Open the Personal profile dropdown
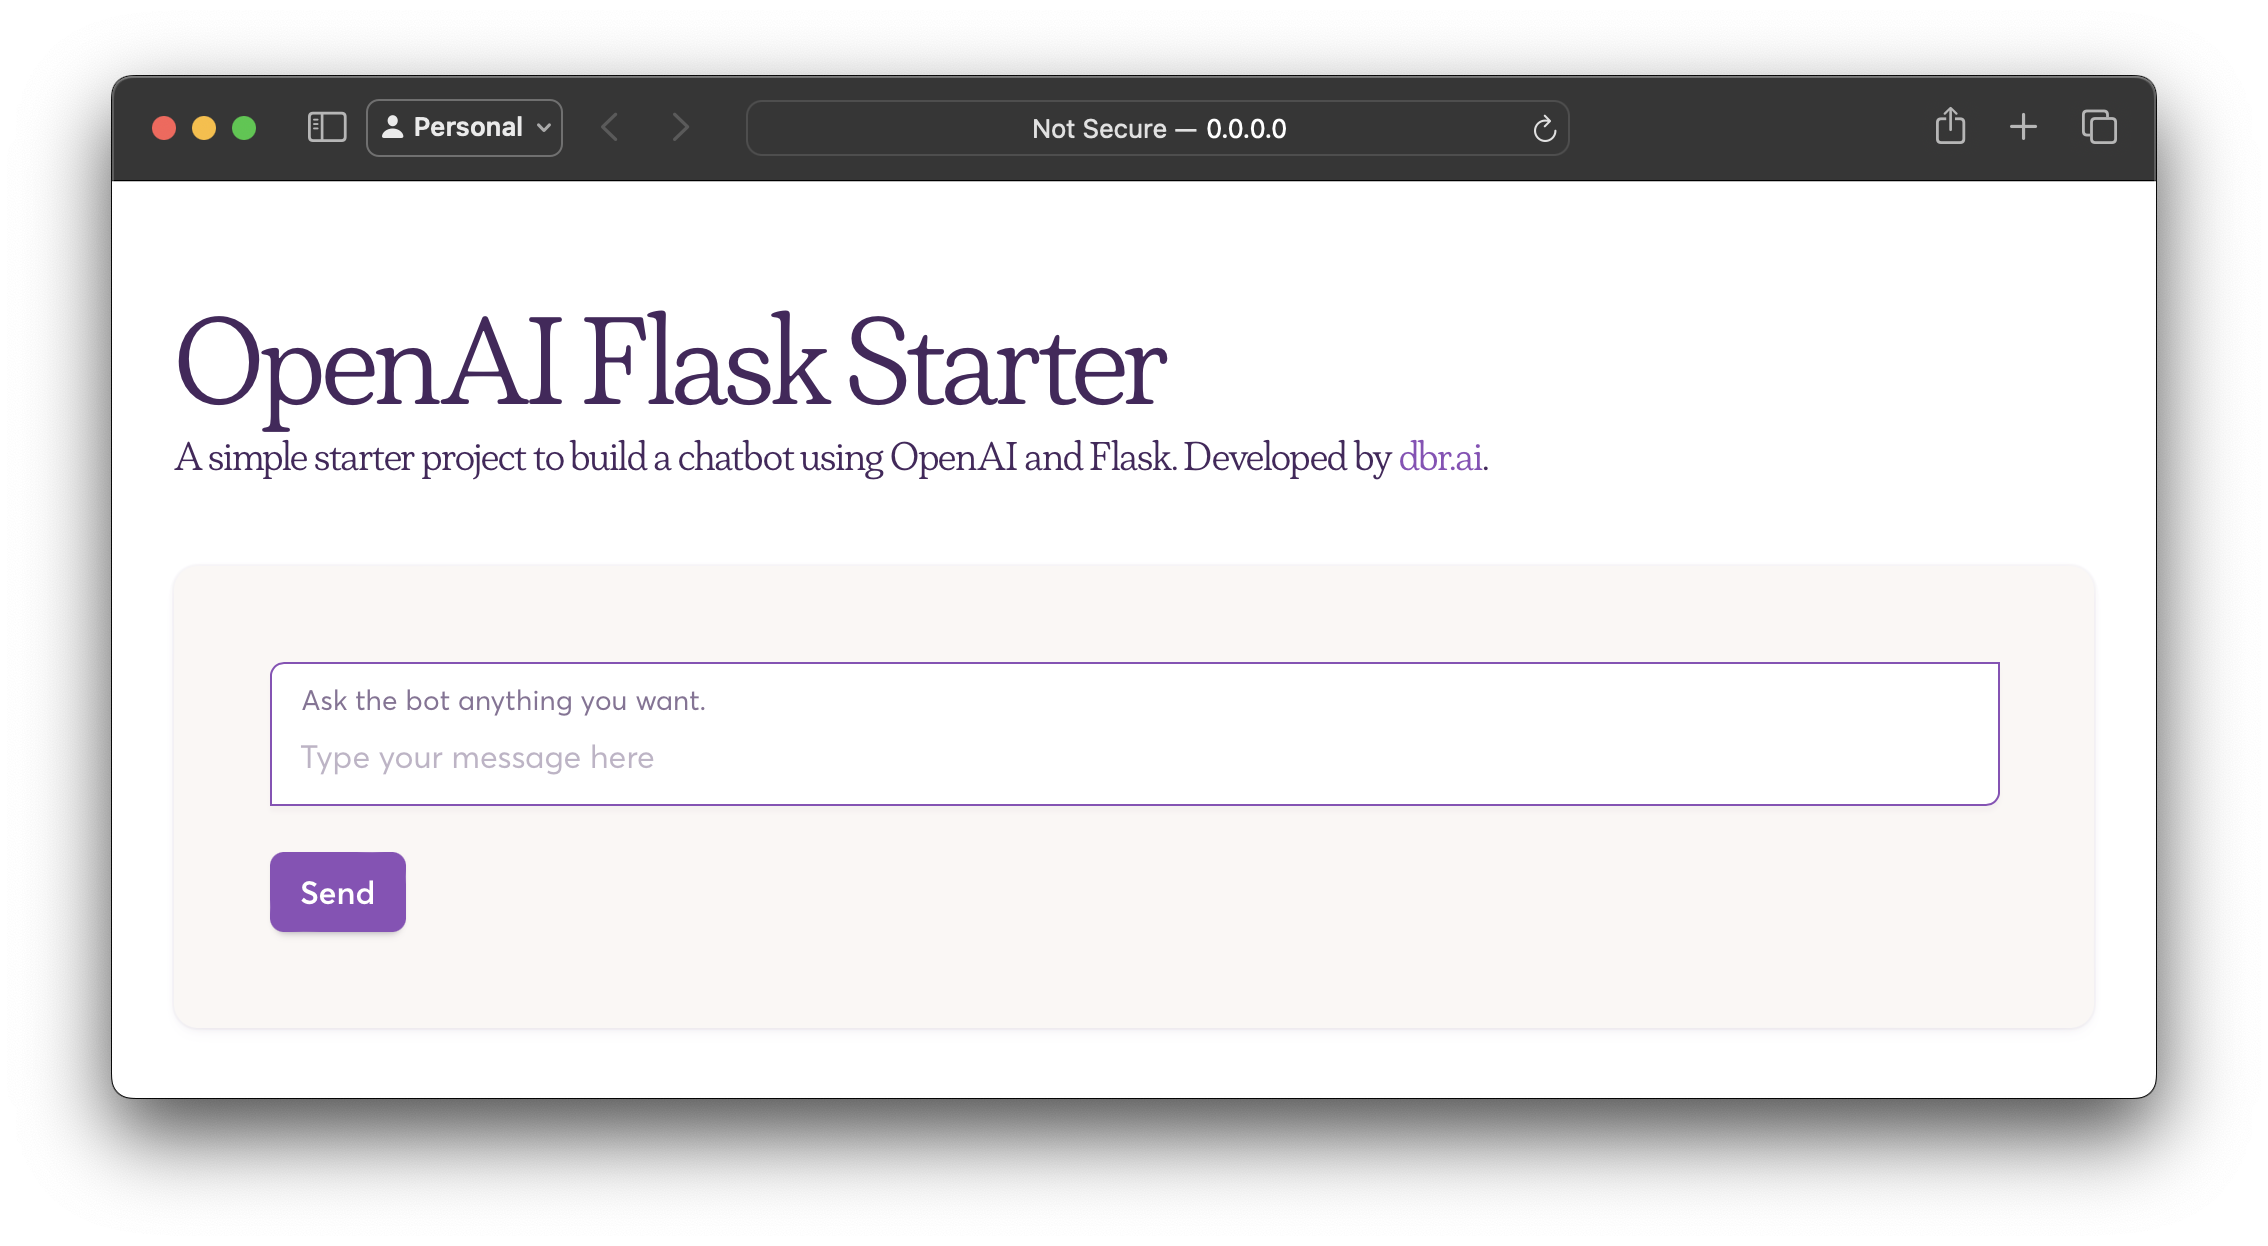This screenshot has height=1246, width=2268. pos(464,128)
